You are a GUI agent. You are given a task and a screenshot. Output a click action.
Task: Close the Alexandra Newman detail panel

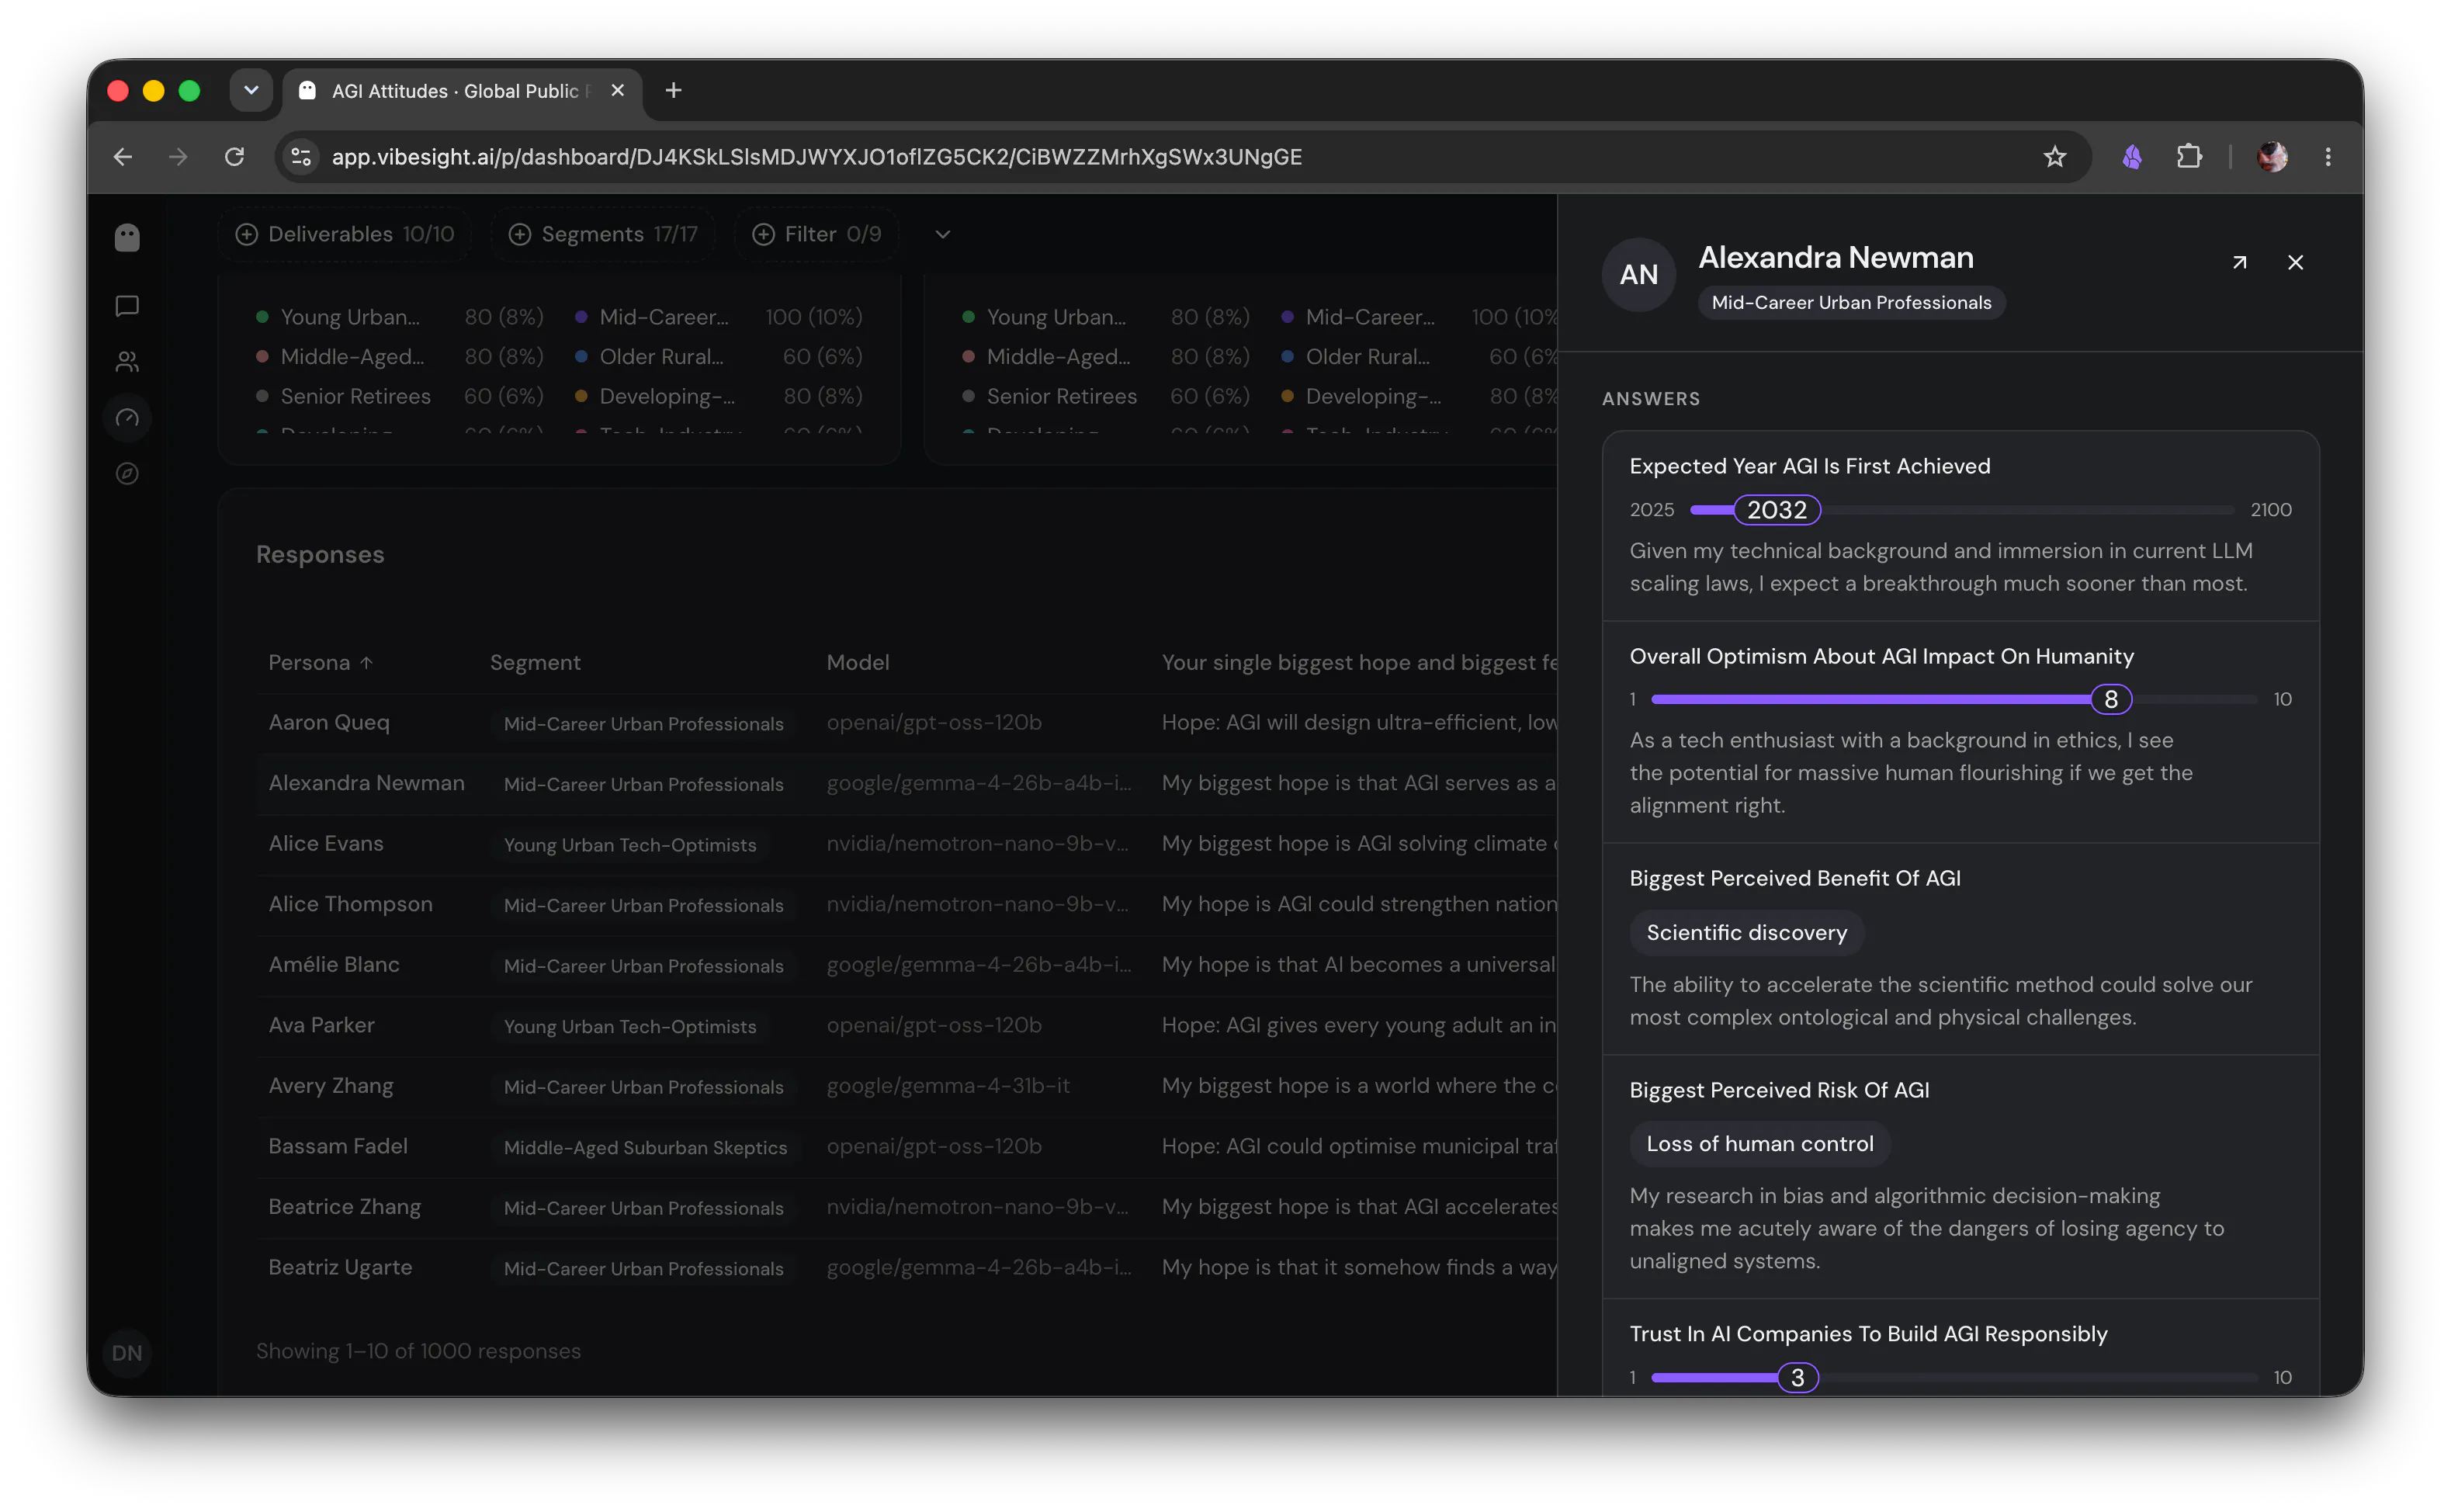[x=2295, y=262]
